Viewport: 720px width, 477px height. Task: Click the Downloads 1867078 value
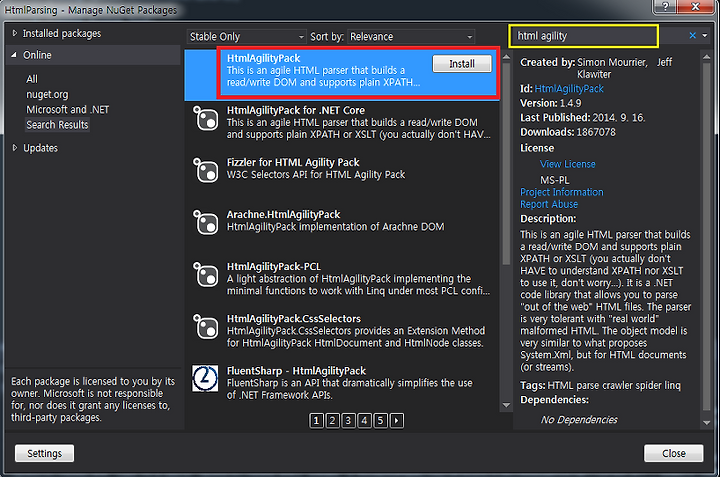[596, 132]
